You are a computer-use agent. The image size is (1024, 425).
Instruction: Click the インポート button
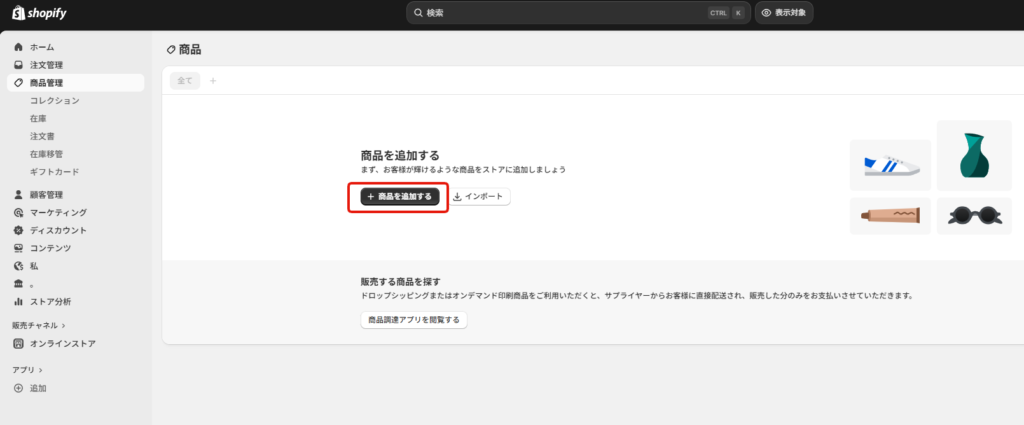coord(479,197)
